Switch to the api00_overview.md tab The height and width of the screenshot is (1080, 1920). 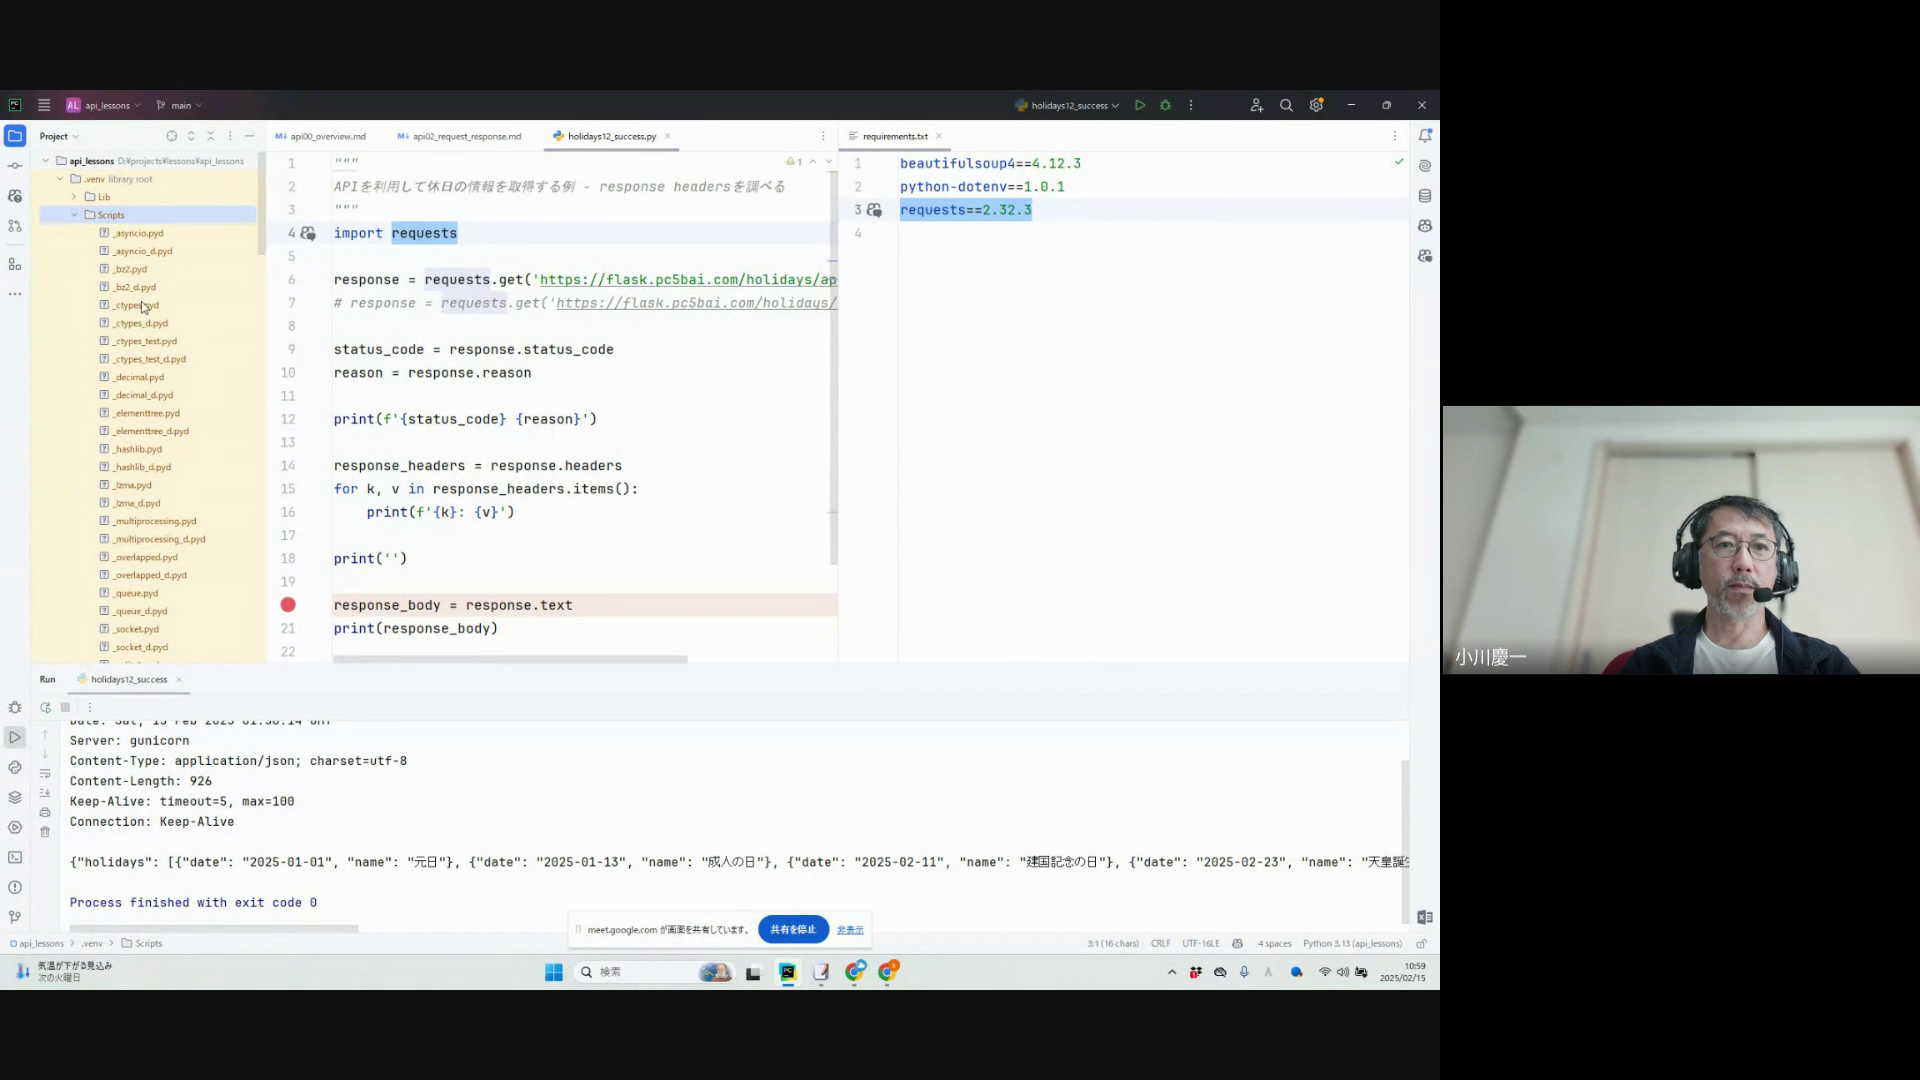[327, 136]
